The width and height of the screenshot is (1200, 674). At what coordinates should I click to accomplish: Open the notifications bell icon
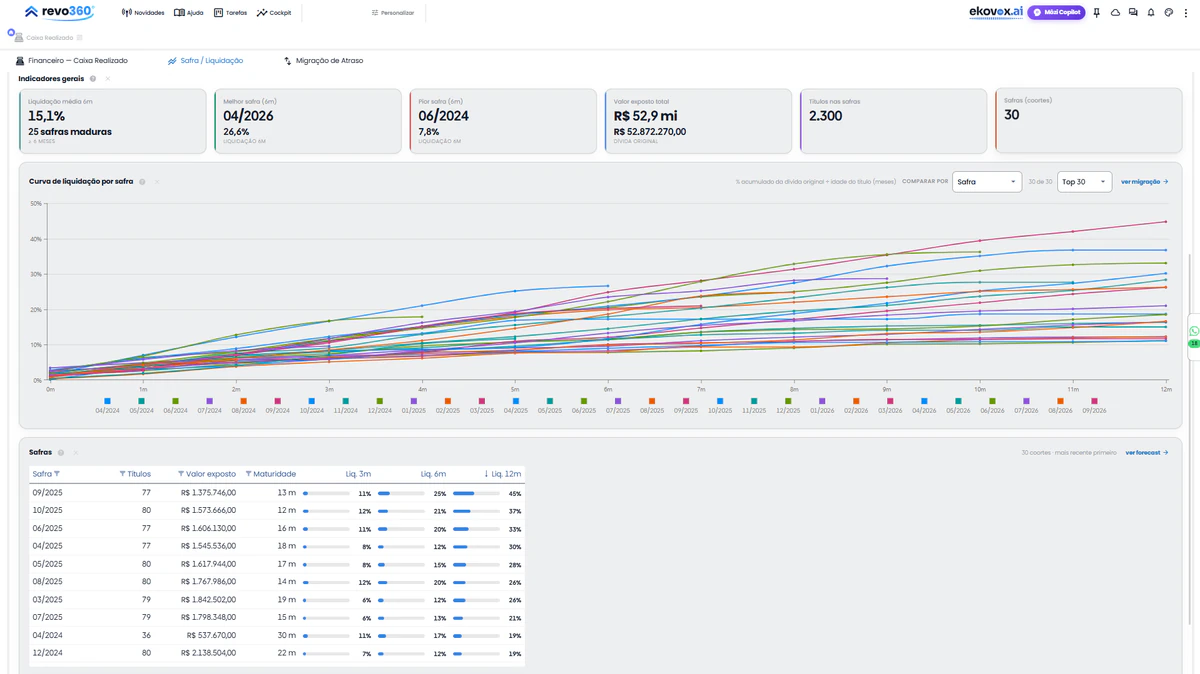pos(1151,13)
